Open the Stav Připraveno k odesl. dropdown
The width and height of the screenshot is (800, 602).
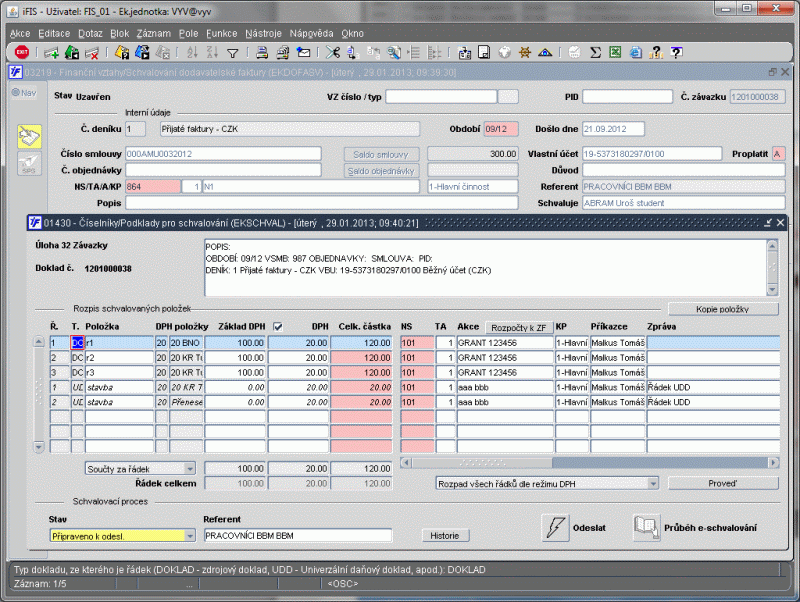coord(122,536)
